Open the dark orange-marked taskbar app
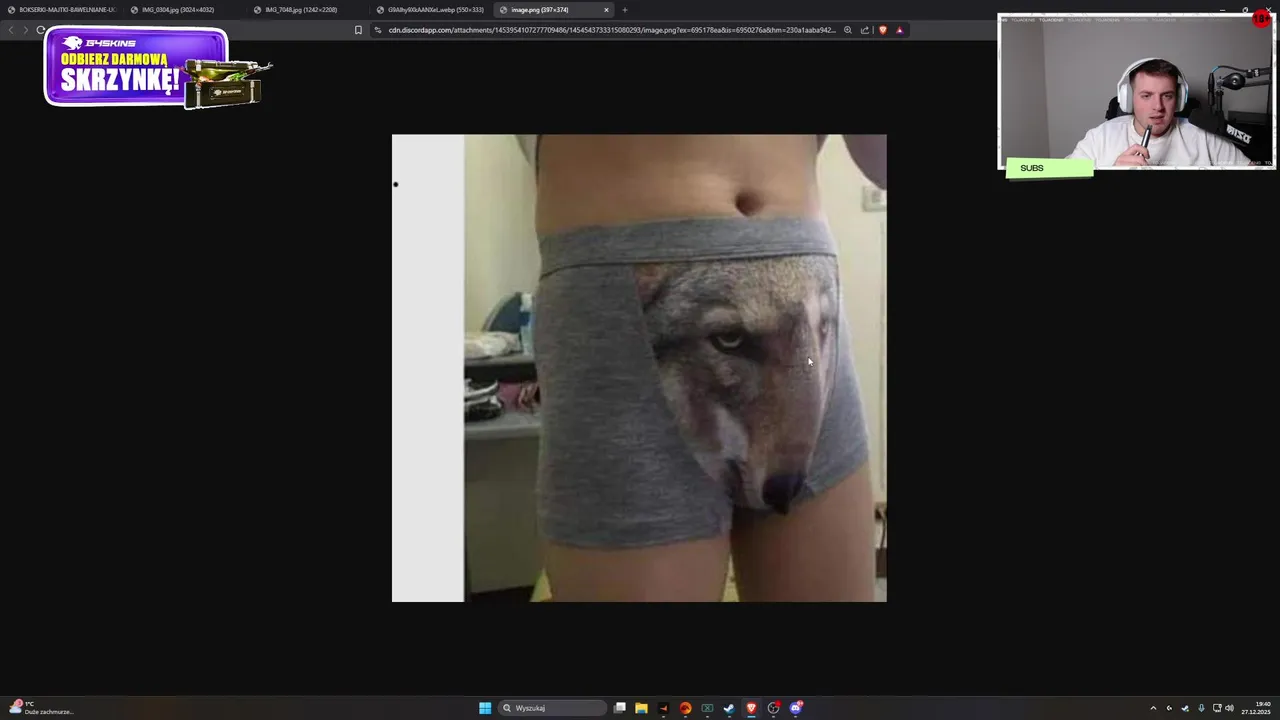 (x=663, y=708)
